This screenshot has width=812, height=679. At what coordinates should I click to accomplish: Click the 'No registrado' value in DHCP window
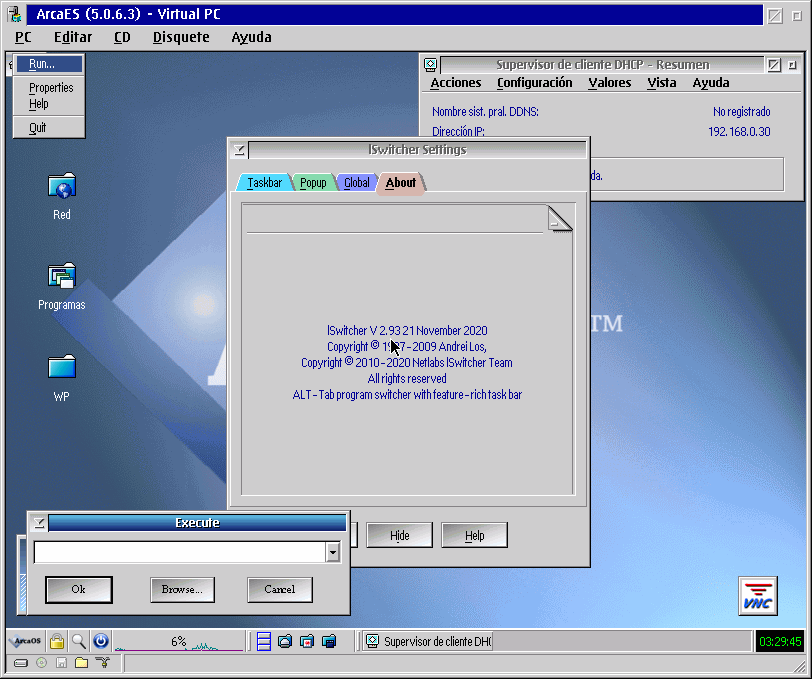point(742,111)
